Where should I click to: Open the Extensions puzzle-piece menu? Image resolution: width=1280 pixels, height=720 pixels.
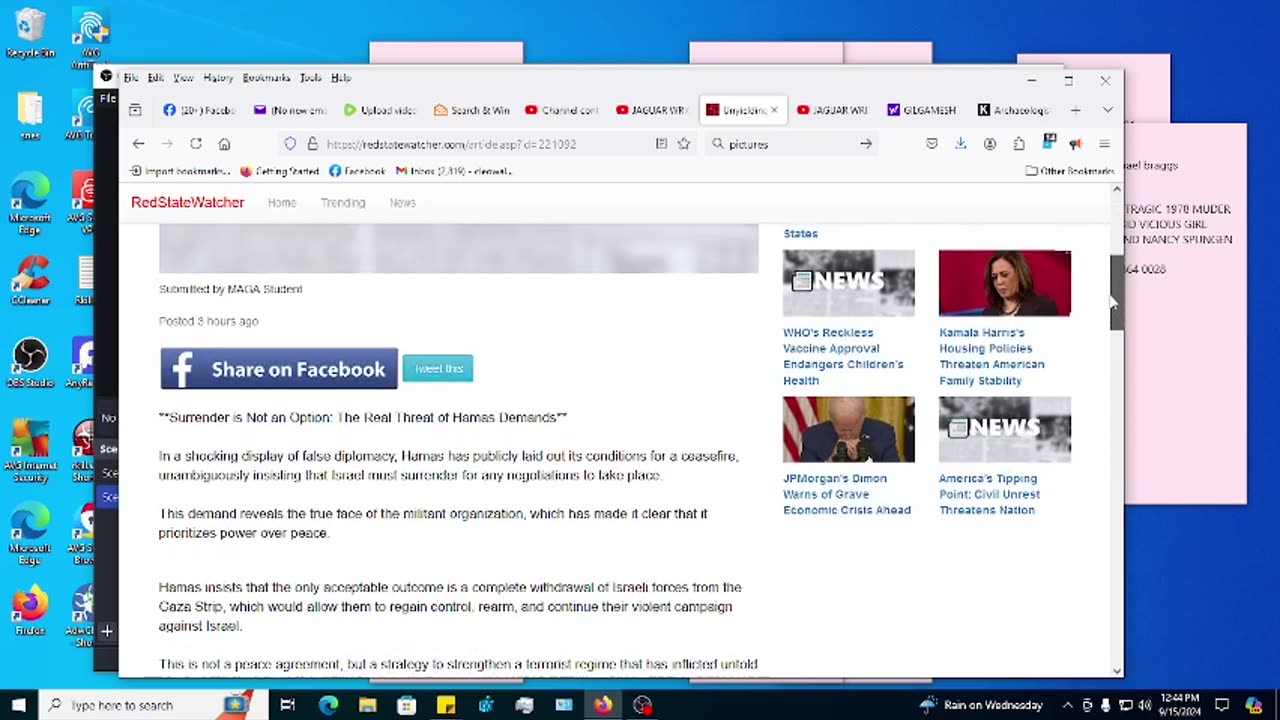[x=1019, y=144]
